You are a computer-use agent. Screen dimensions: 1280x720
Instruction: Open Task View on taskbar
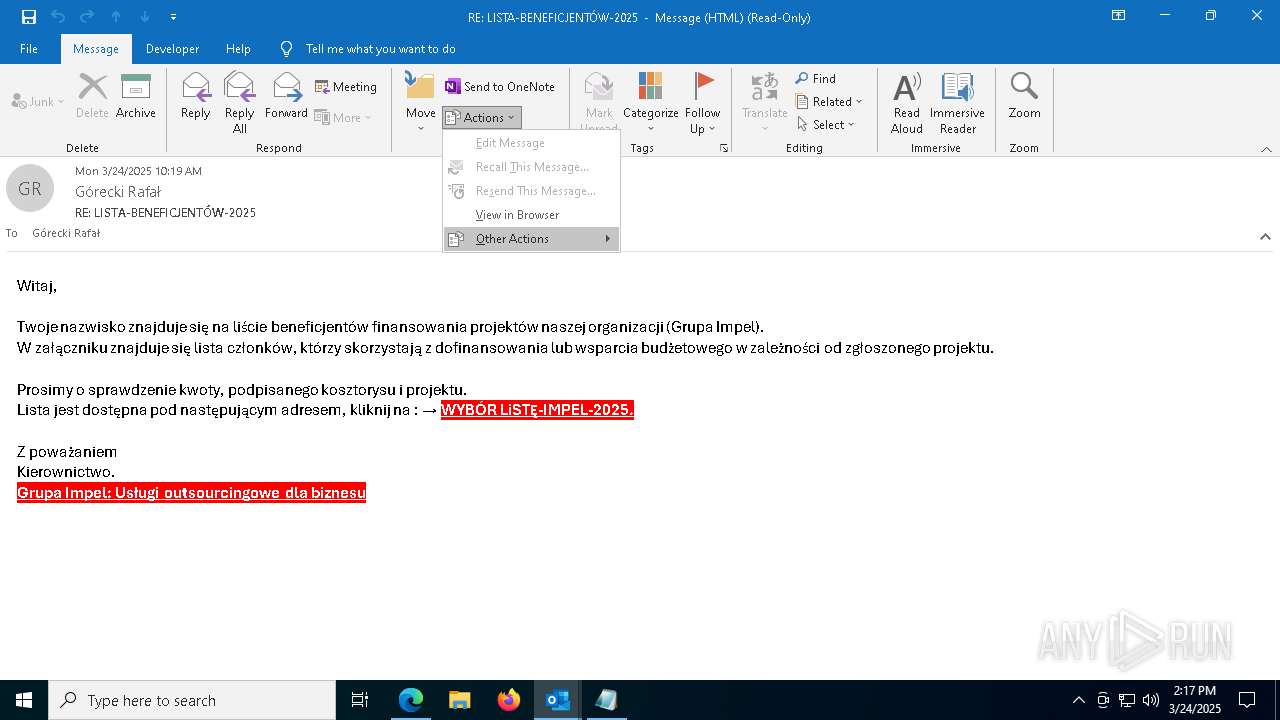coord(360,700)
